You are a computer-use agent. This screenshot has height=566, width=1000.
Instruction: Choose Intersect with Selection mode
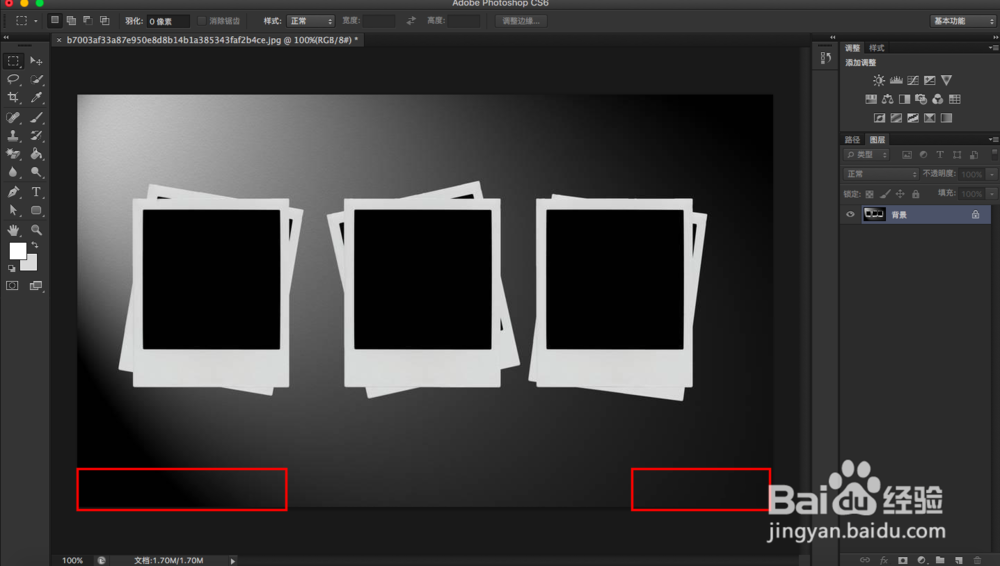(x=105, y=20)
